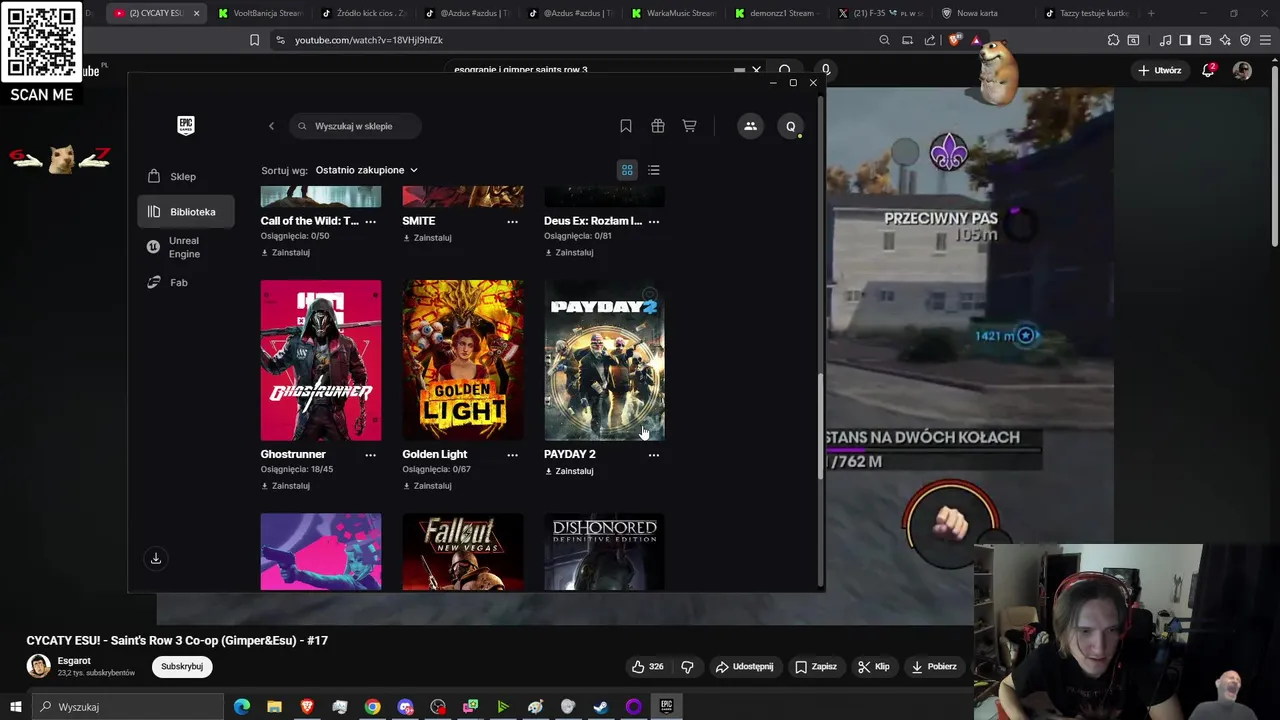The height and width of the screenshot is (720, 1280).
Task: Open the gift redeem icon in the Epic launcher
Action: coord(658,126)
